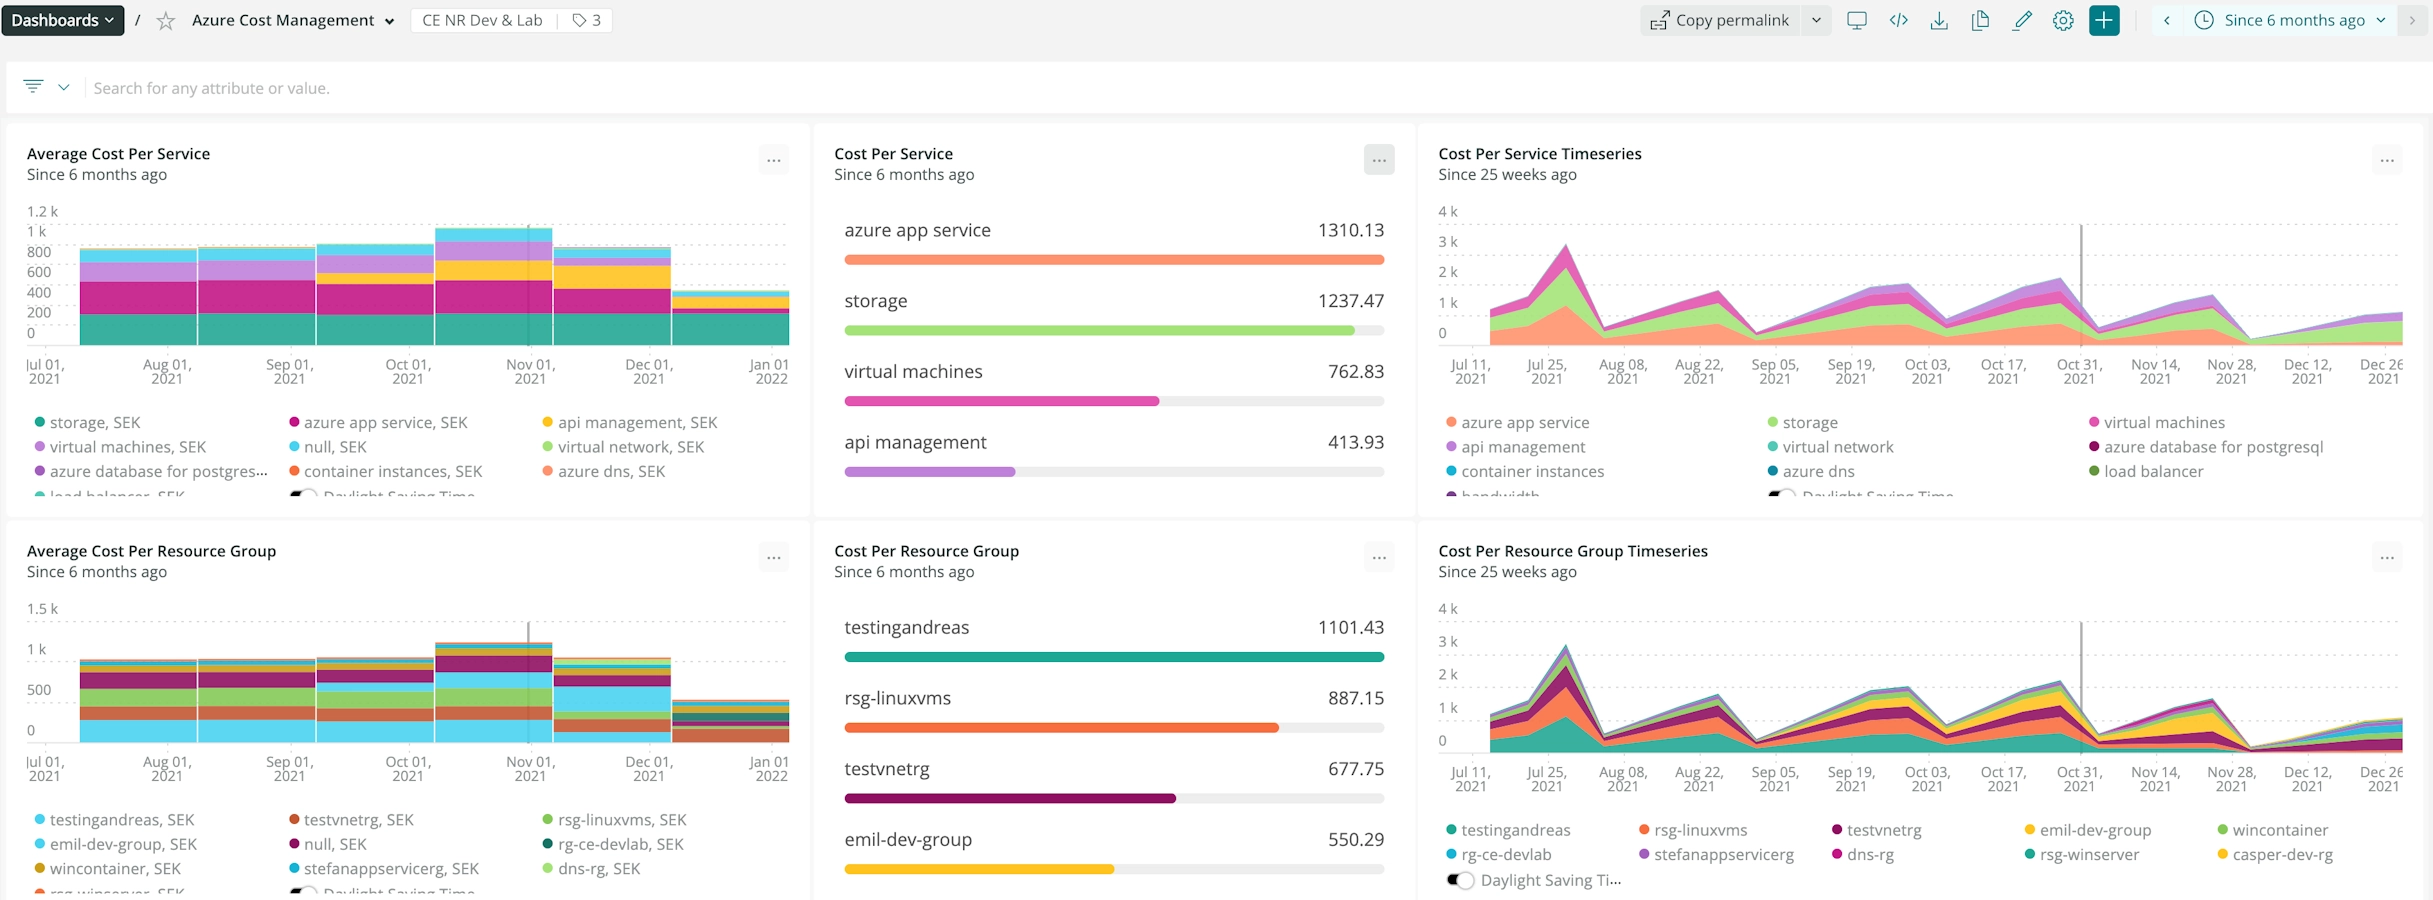2433x900 pixels.
Task: Toggle testingandreas, SEK legend in Average Resource Group chart
Action: 114,819
